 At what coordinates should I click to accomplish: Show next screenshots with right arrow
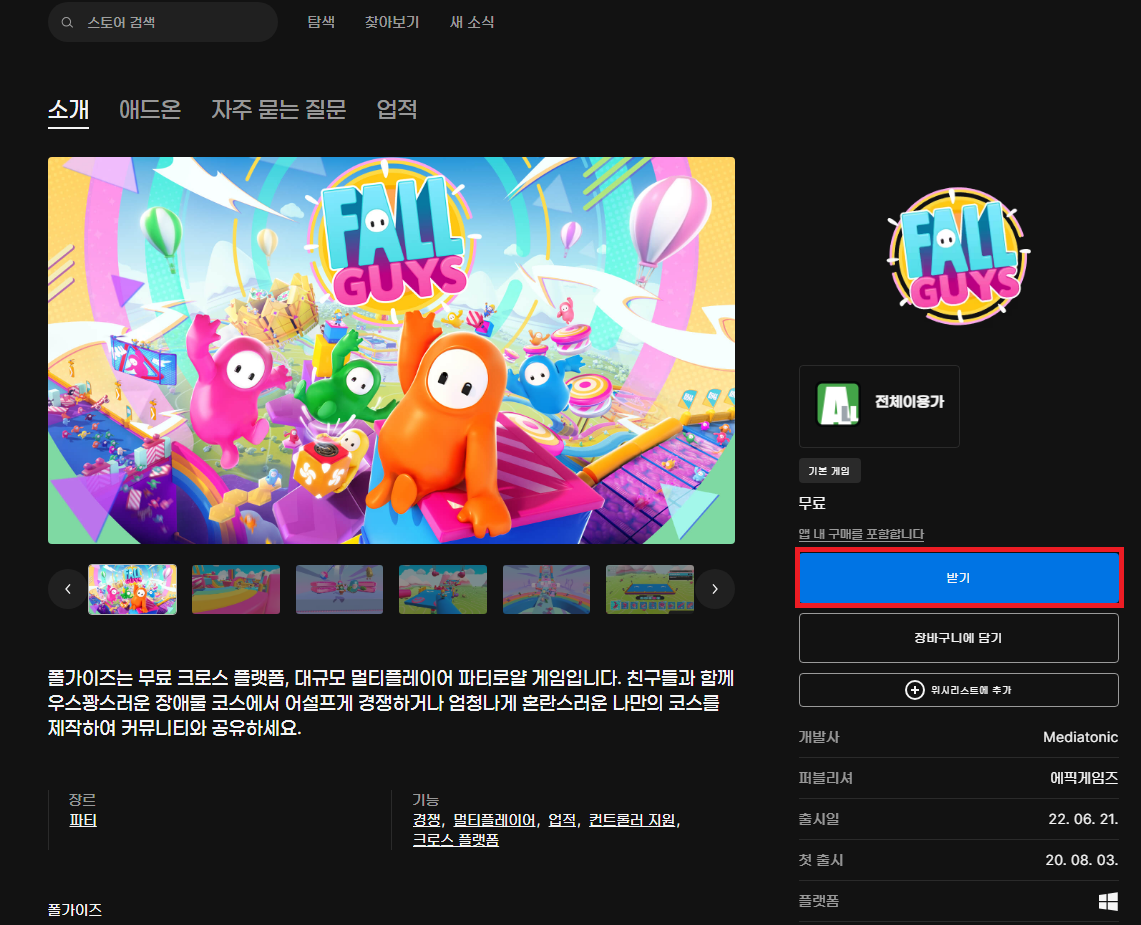click(715, 589)
